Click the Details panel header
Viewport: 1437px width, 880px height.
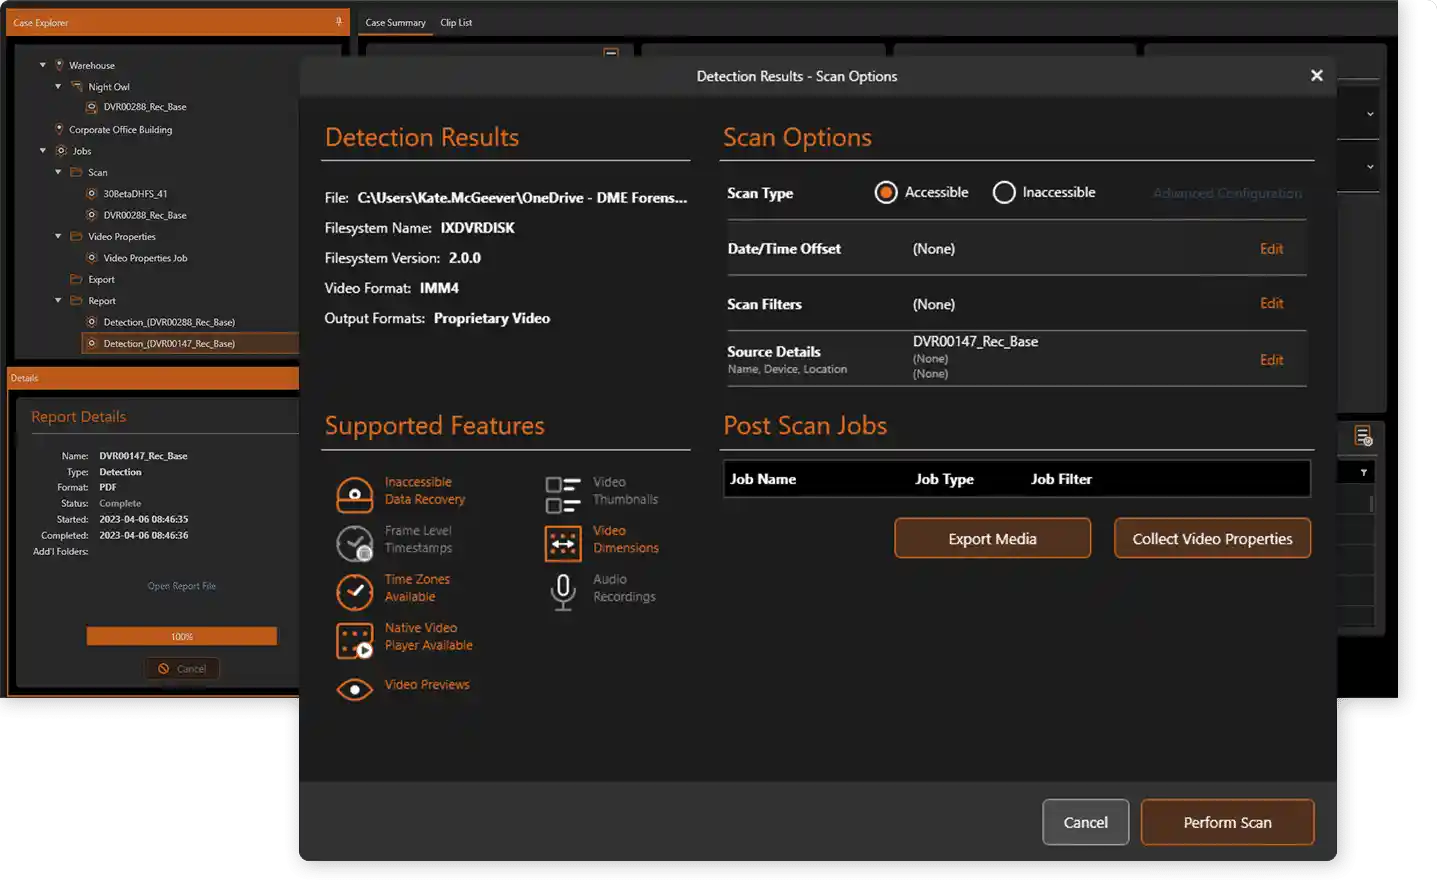pos(153,378)
